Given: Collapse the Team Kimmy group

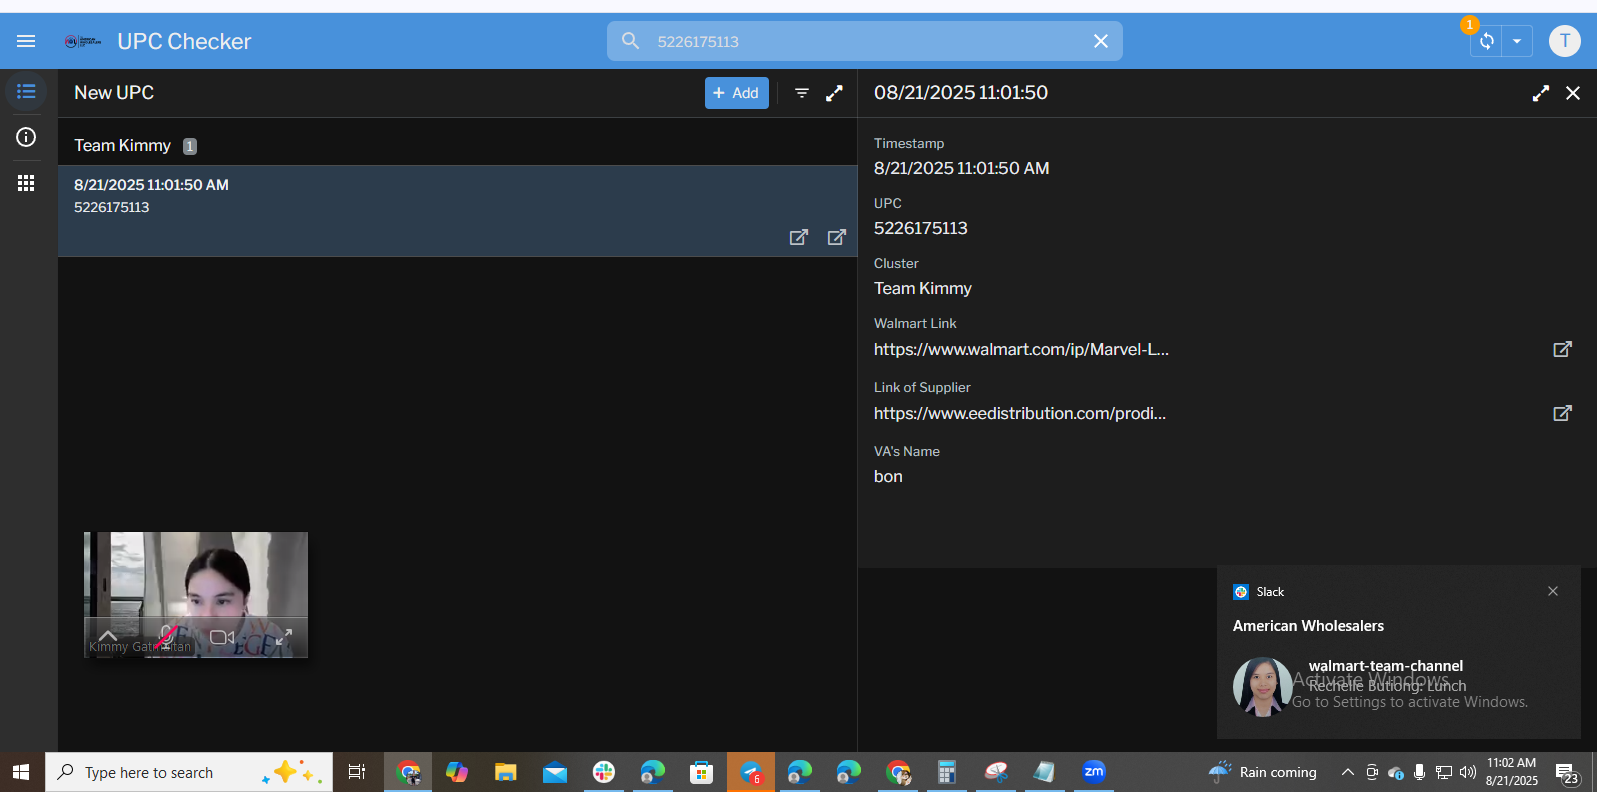Looking at the screenshot, I should [123, 146].
